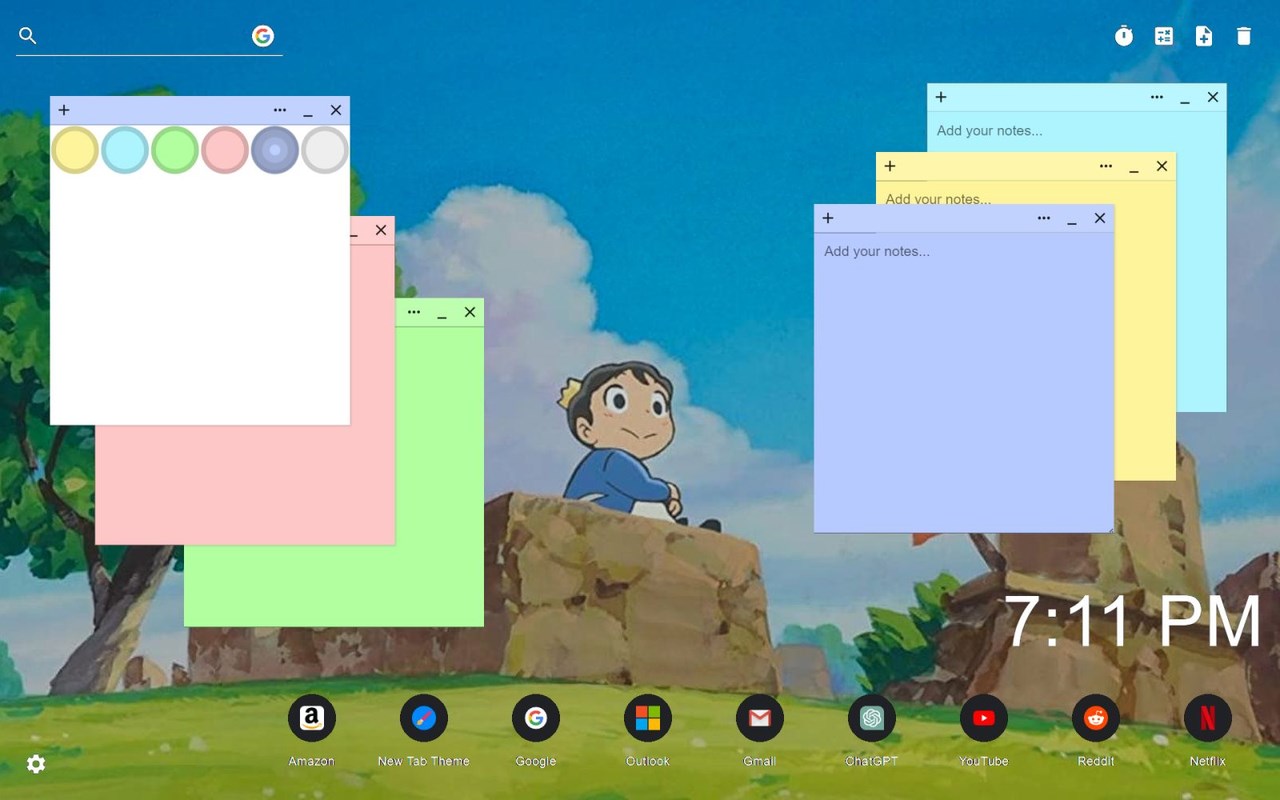This screenshot has width=1280, height=800.
Task: Pick the light blue color swatch
Action: pos(125,150)
